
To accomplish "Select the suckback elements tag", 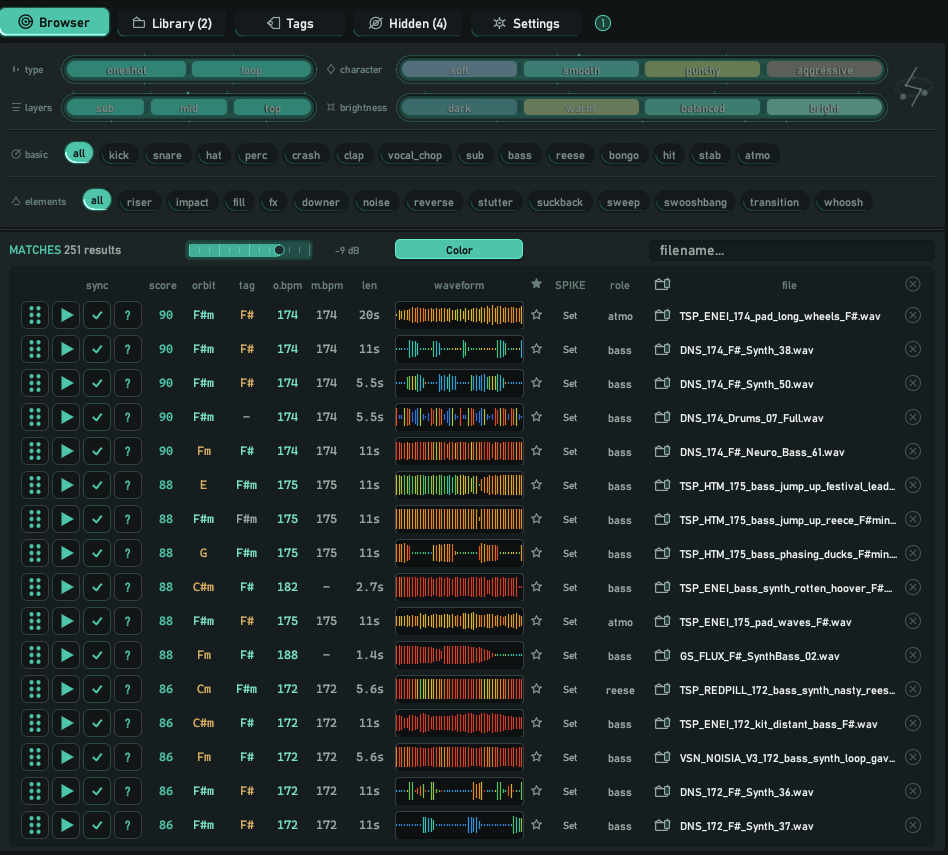I will click(560, 202).
